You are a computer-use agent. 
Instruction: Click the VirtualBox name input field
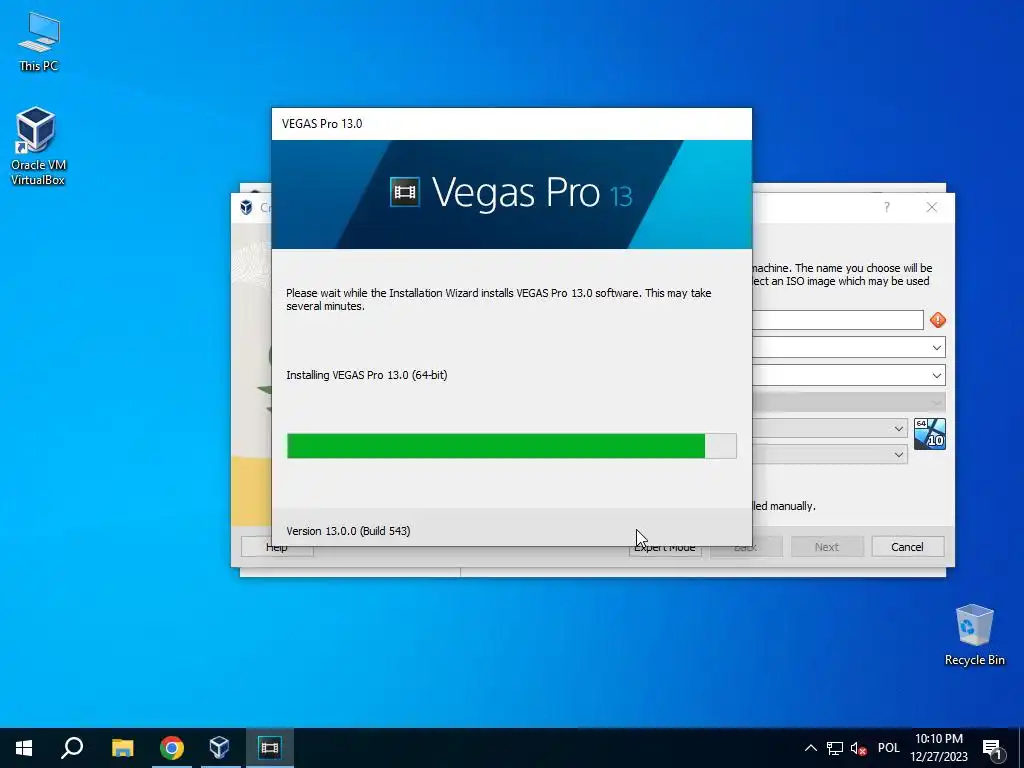[838, 320]
